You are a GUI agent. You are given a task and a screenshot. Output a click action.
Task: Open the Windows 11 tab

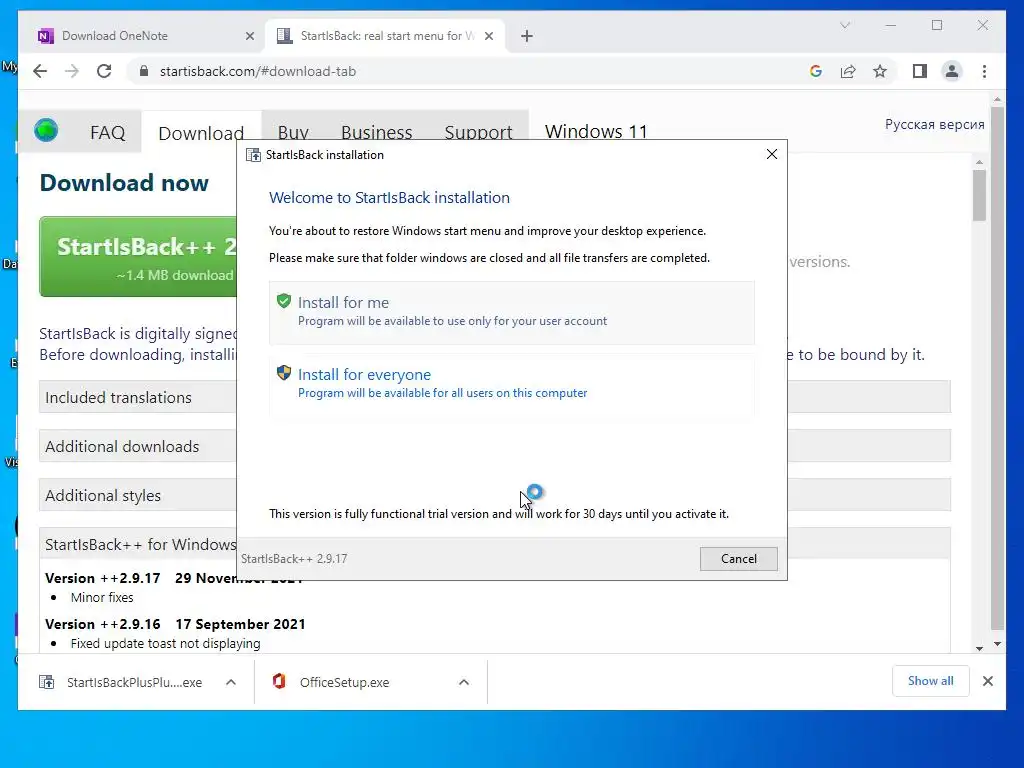click(596, 131)
